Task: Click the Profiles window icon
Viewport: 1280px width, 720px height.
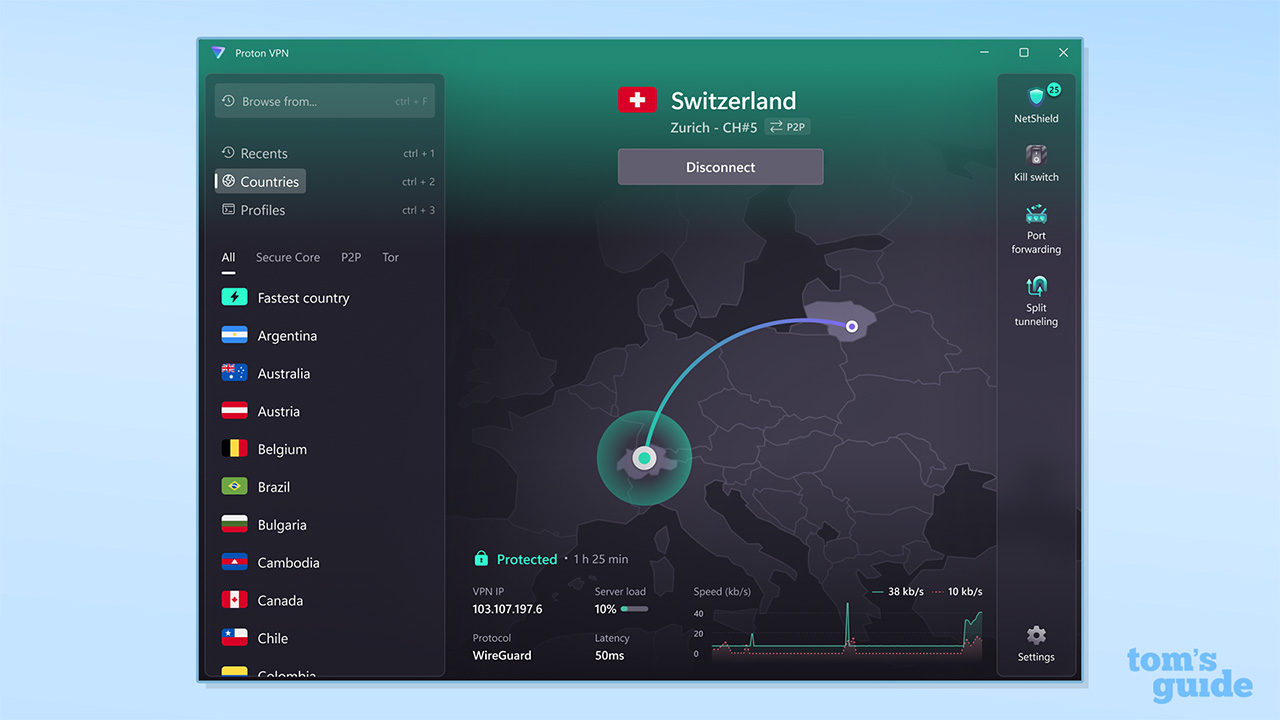Action: pyautogui.click(x=228, y=210)
